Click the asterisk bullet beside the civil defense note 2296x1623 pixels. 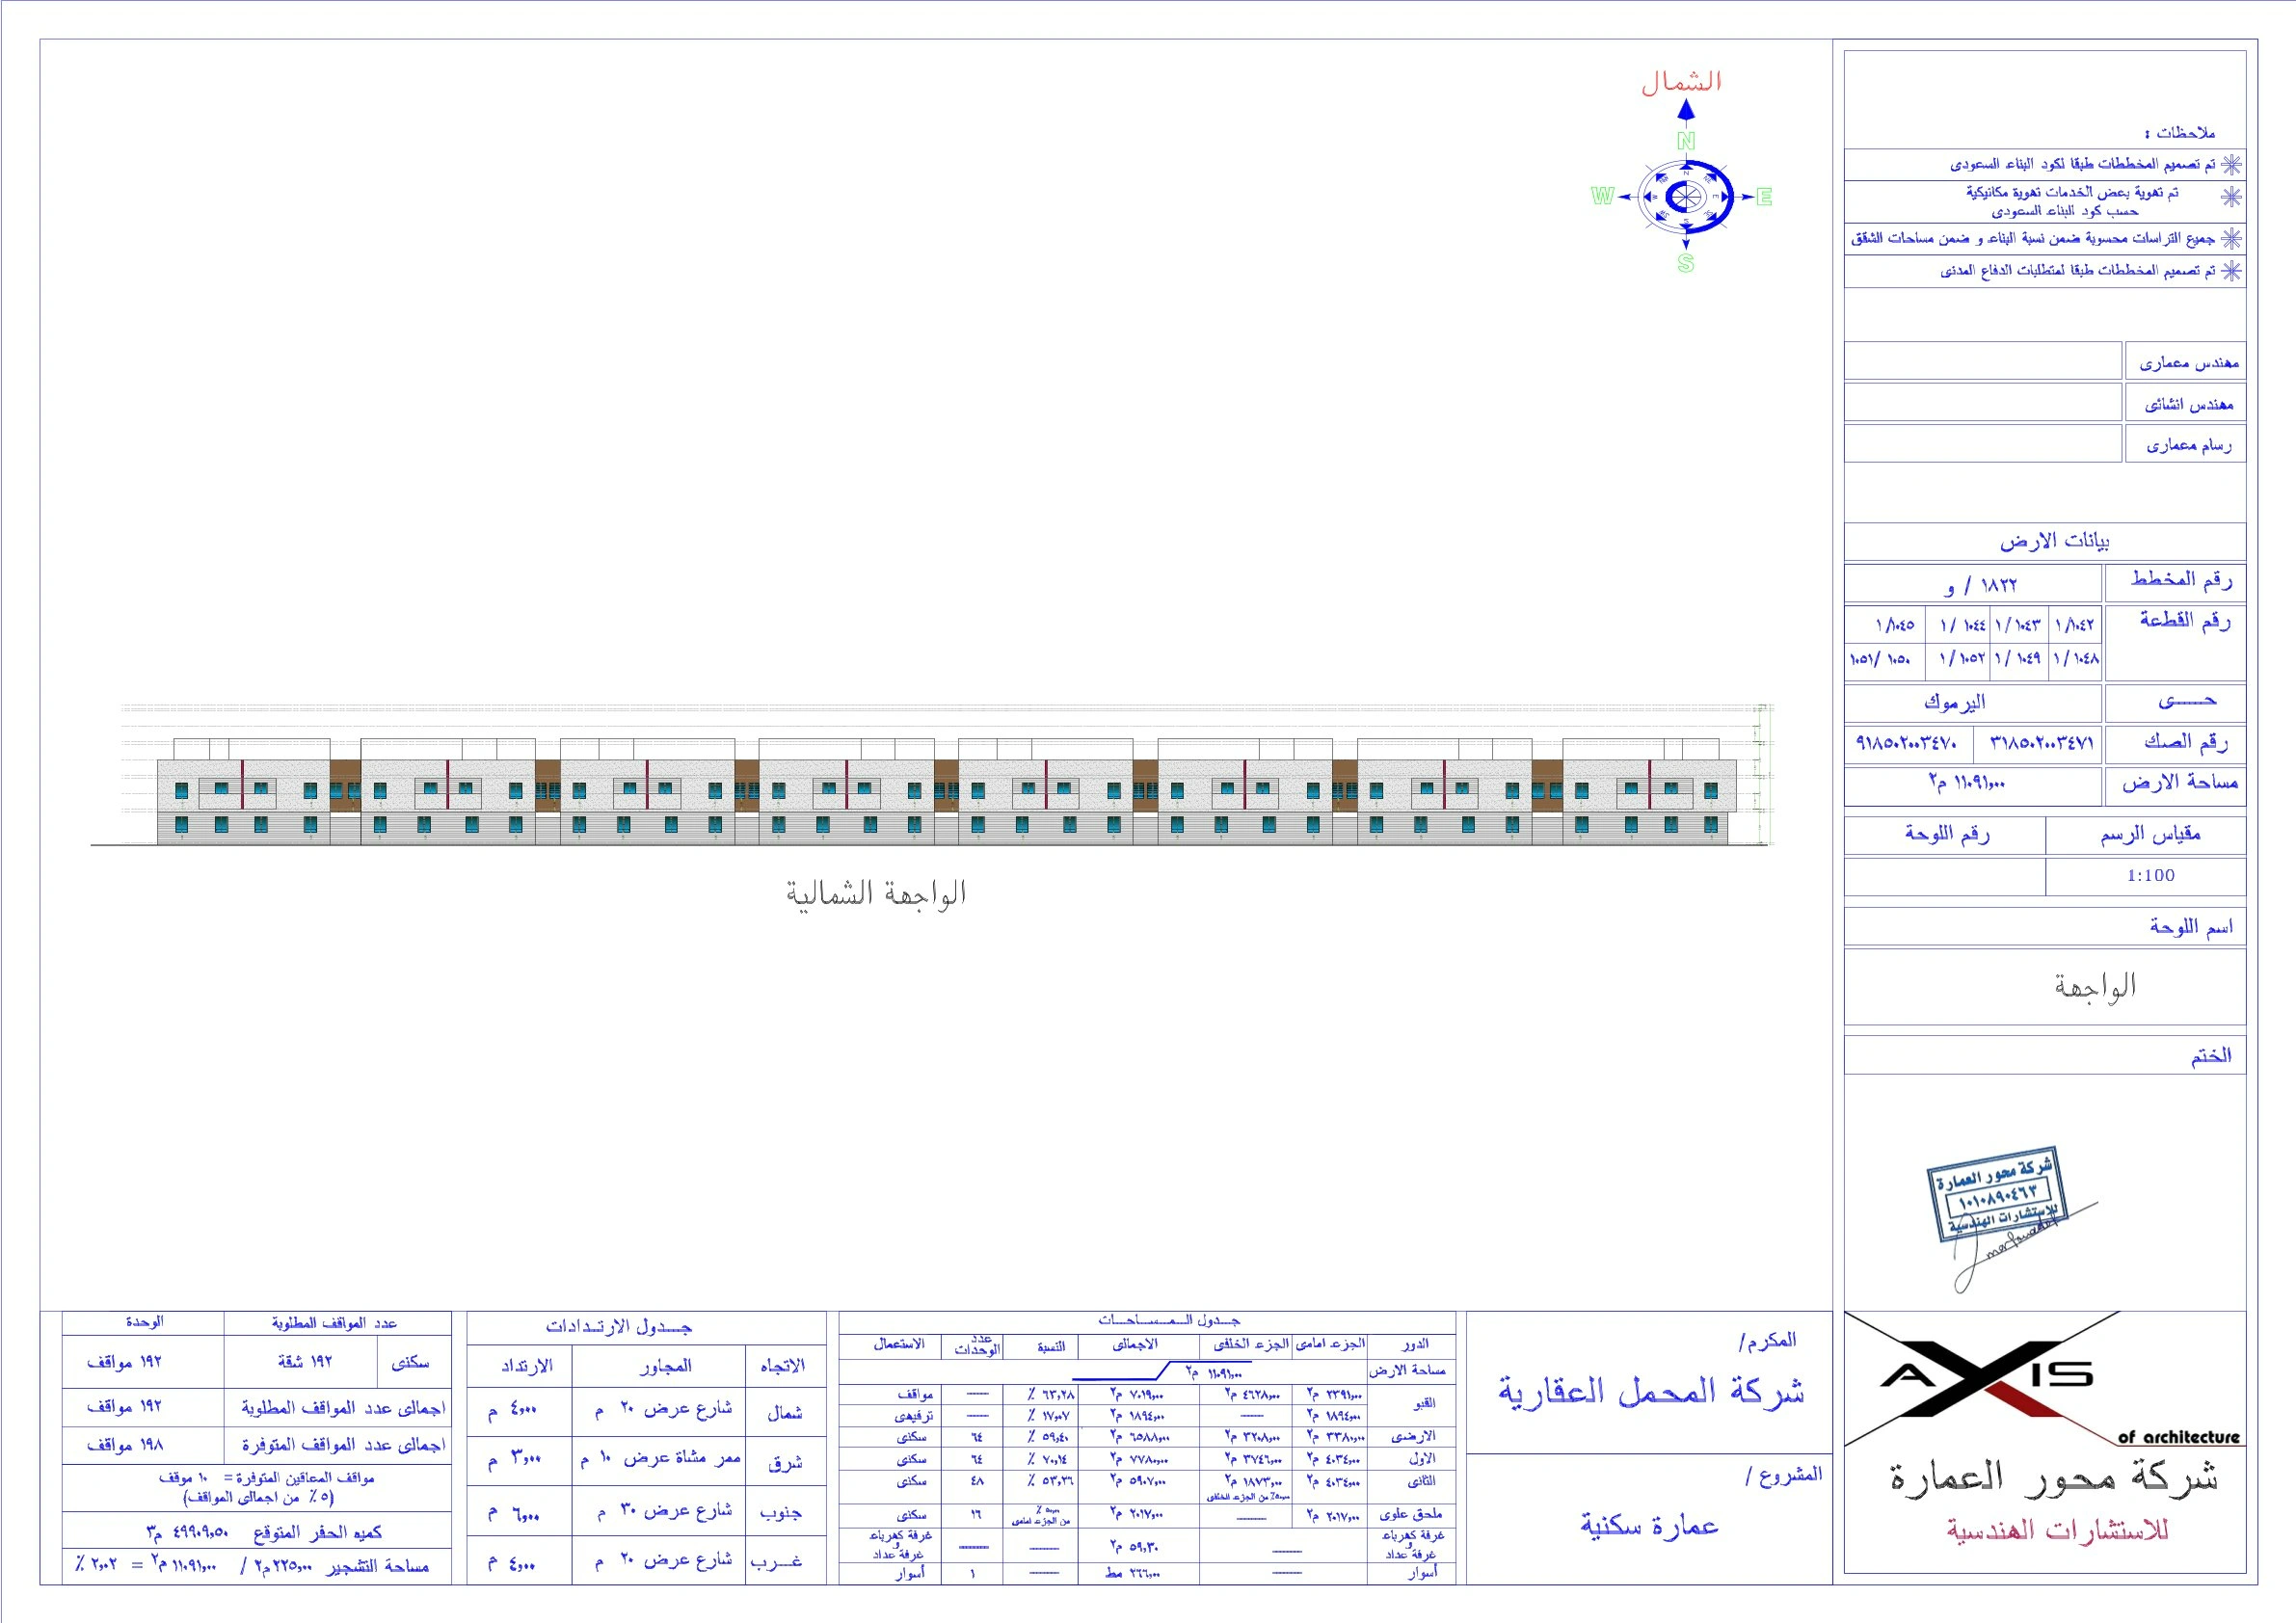click(2232, 271)
